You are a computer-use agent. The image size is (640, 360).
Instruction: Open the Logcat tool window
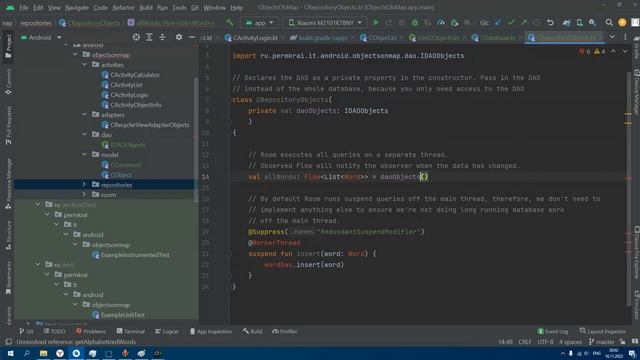(x=167, y=331)
